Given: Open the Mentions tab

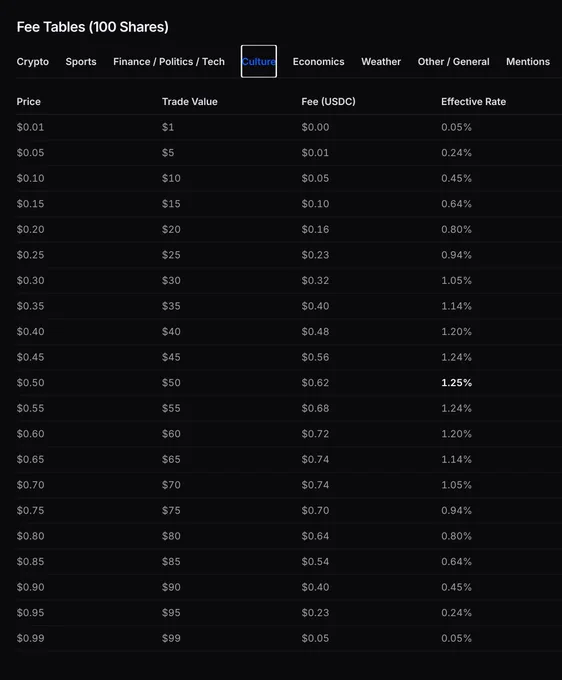Looking at the screenshot, I should click(x=528, y=62).
